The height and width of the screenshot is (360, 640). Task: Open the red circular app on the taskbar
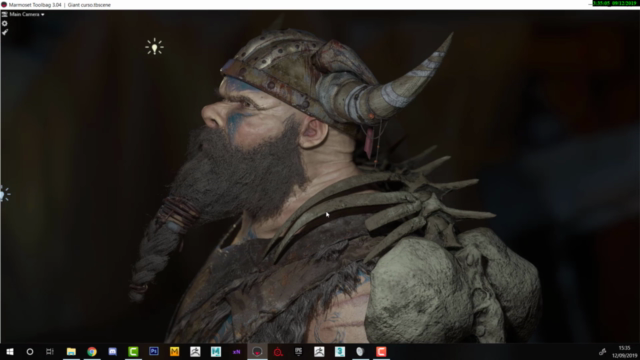(x=278, y=351)
